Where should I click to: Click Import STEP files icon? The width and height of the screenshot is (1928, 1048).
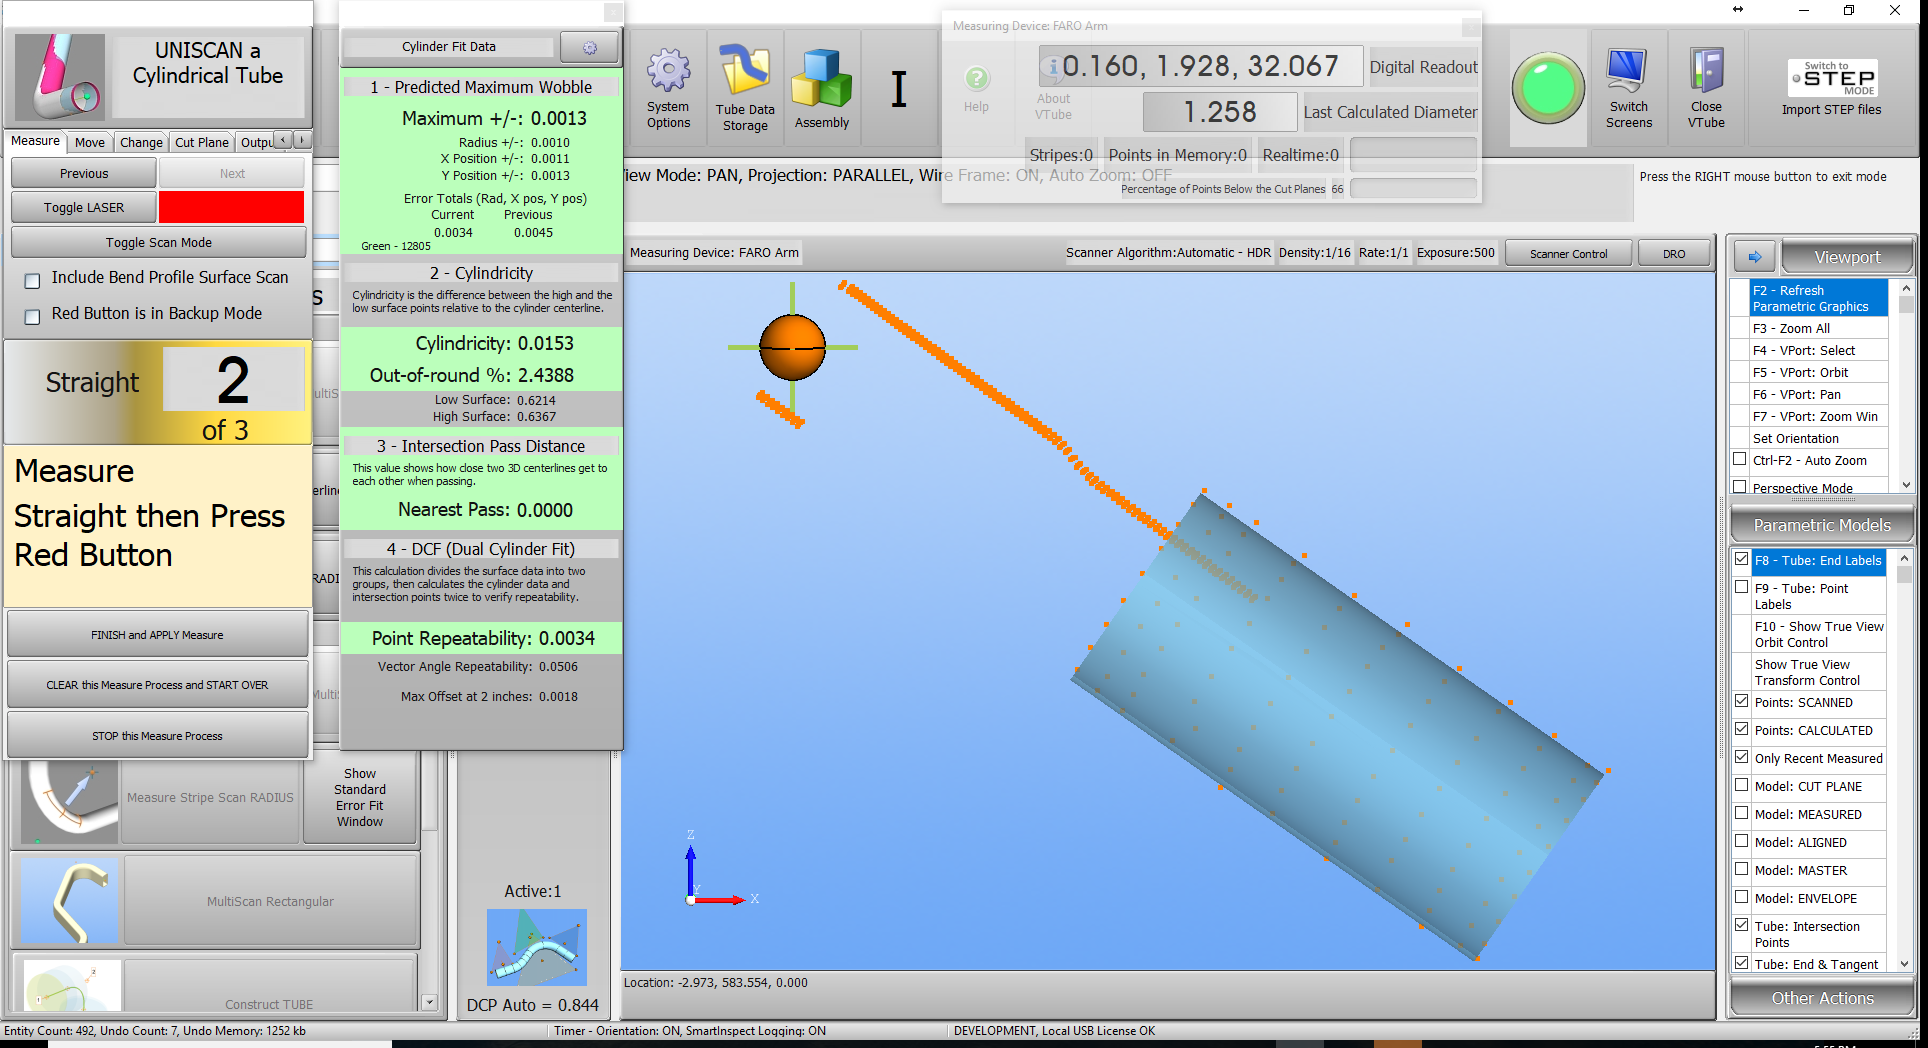pyautogui.click(x=1831, y=80)
